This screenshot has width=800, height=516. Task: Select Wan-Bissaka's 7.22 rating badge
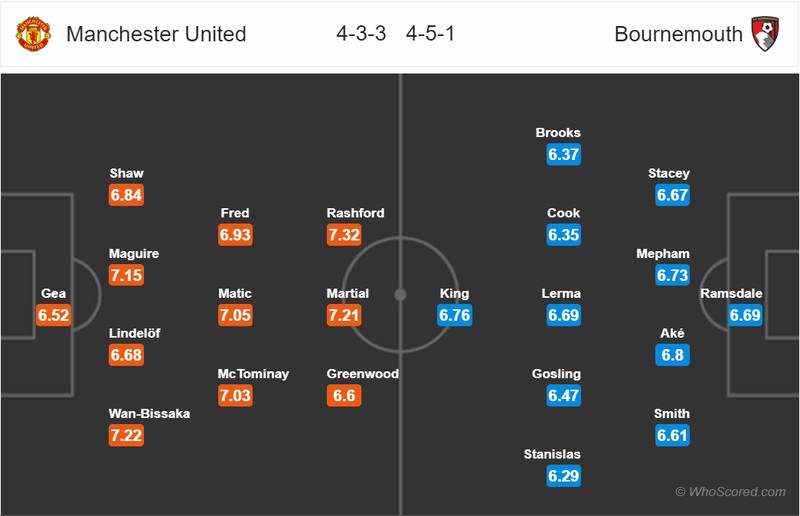pyautogui.click(x=126, y=435)
